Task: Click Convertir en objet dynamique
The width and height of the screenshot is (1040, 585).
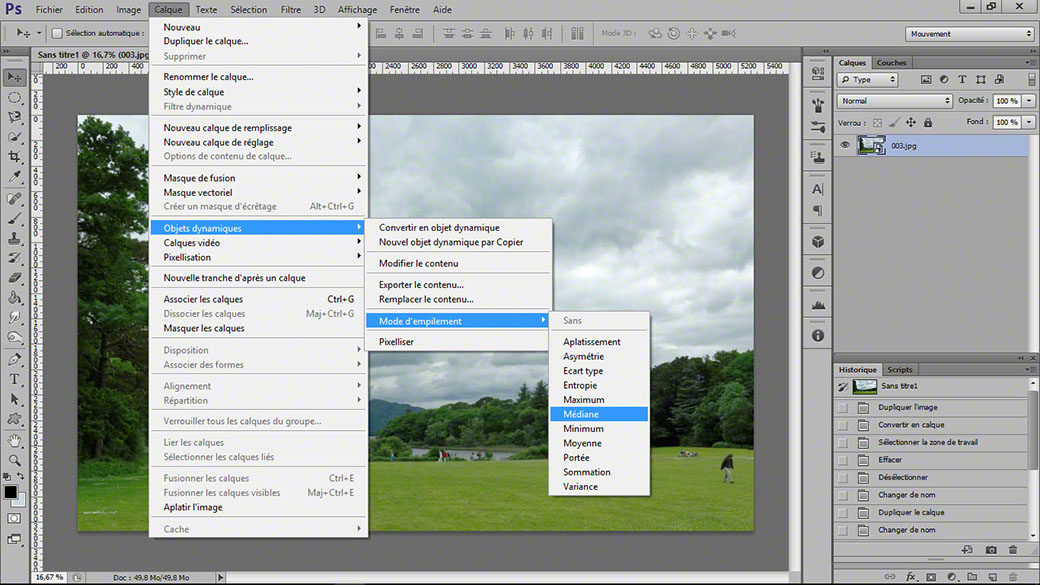Action: [x=439, y=228]
